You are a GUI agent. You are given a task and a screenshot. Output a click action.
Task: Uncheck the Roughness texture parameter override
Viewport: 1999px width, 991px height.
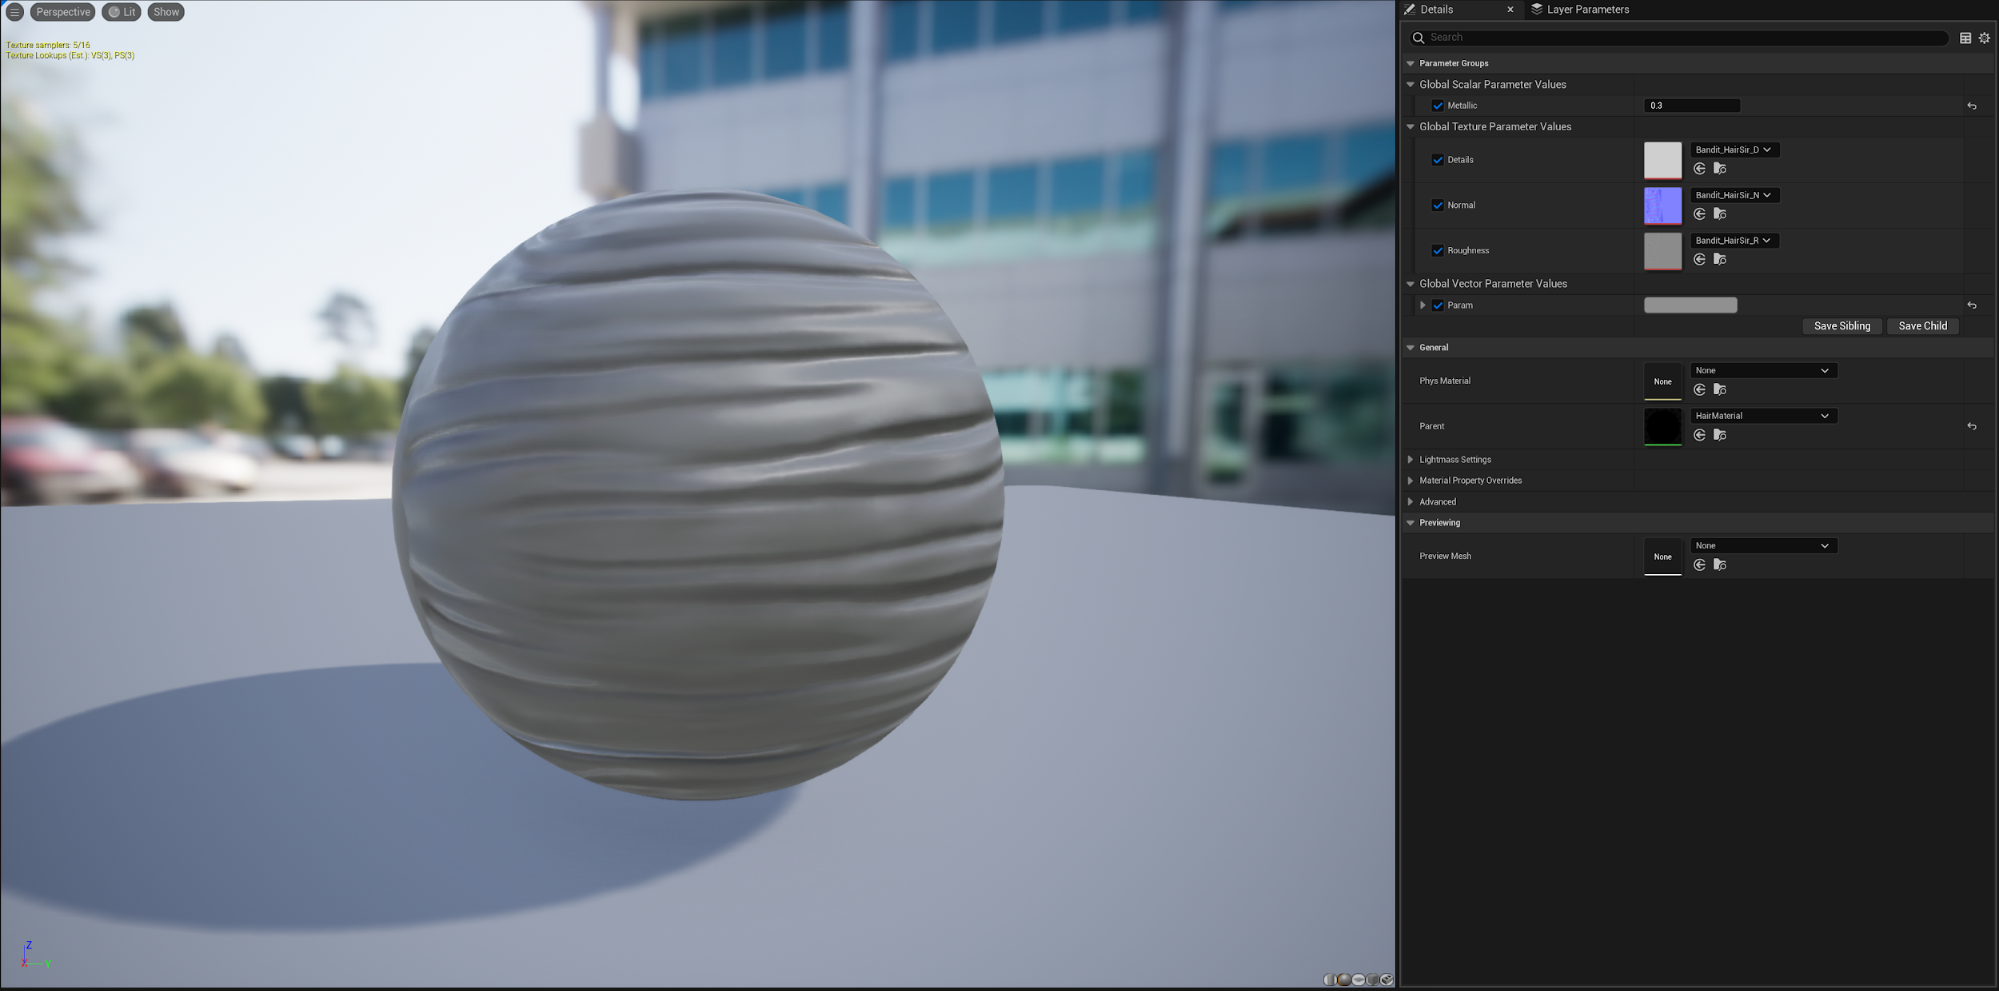[x=1437, y=250]
